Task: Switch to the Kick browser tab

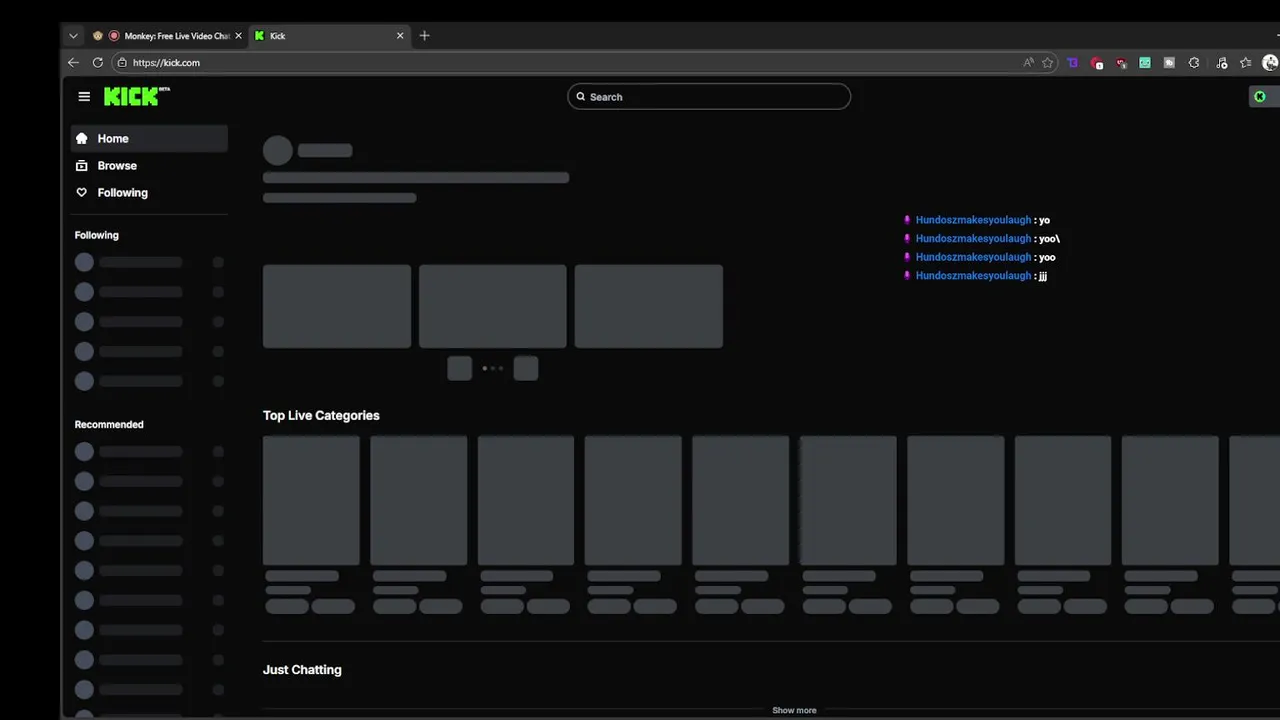Action: [x=328, y=36]
